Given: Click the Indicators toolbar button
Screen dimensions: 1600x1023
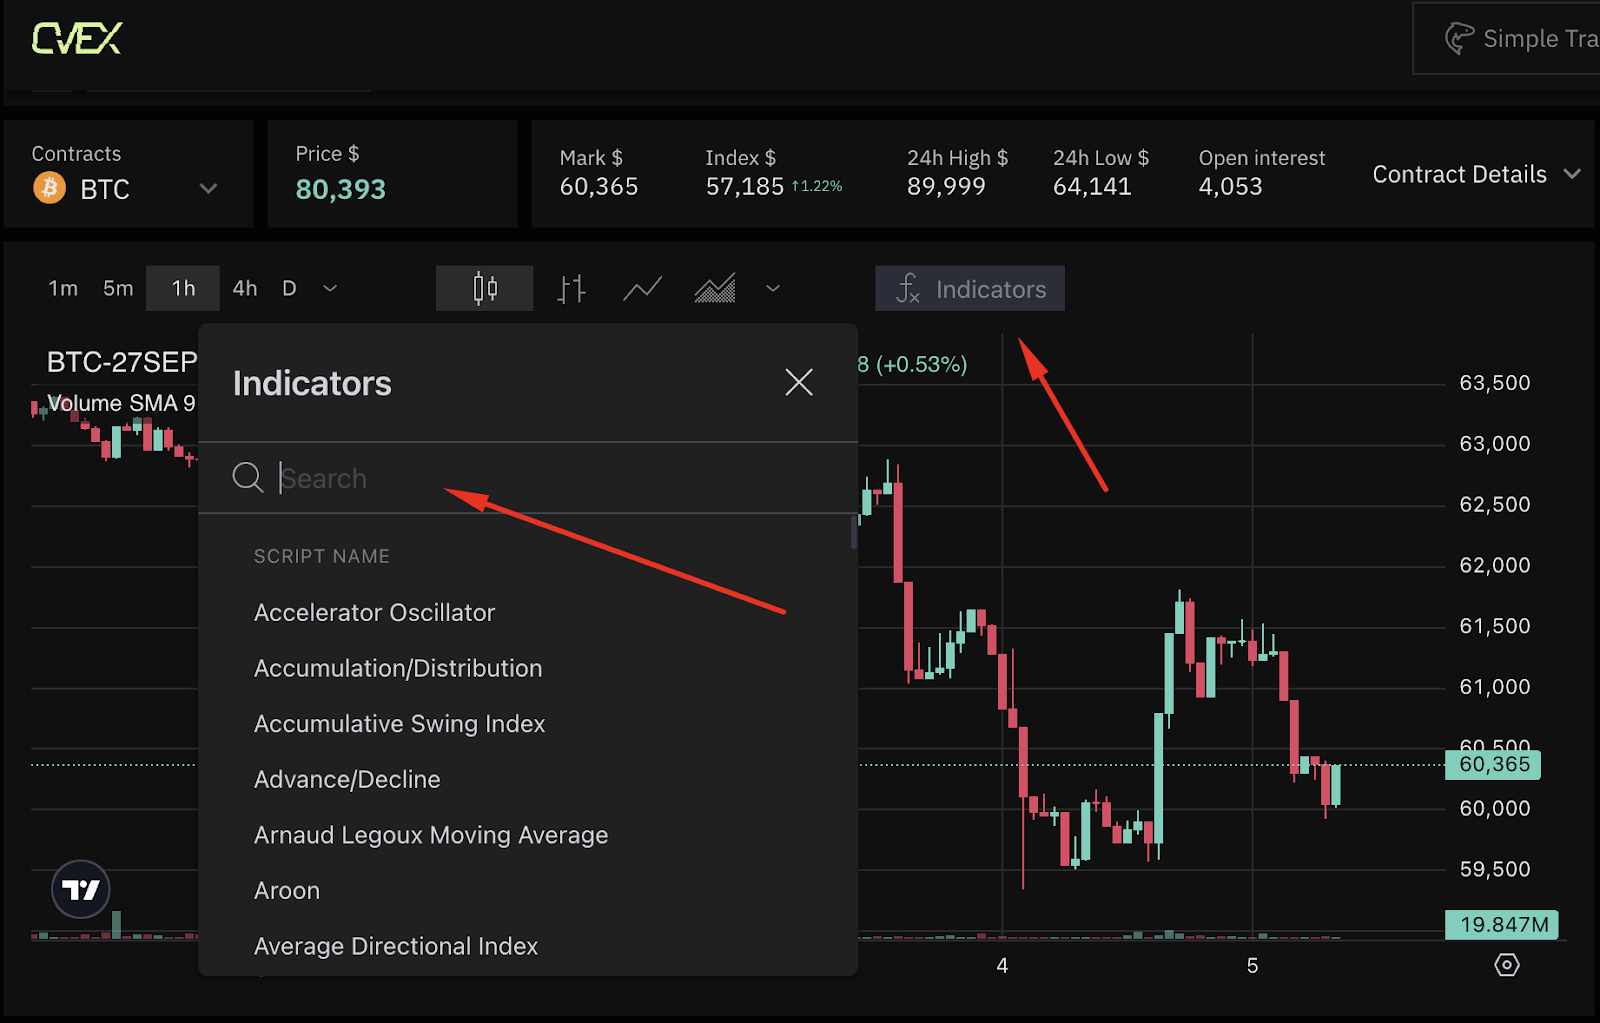Looking at the screenshot, I should click(x=970, y=289).
